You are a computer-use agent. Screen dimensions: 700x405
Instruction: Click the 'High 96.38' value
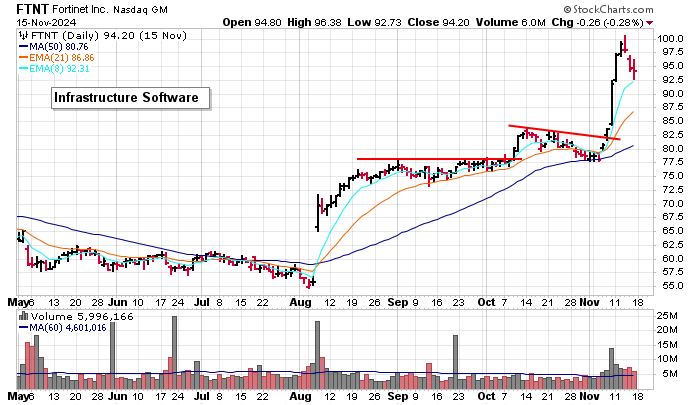(314, 22)
